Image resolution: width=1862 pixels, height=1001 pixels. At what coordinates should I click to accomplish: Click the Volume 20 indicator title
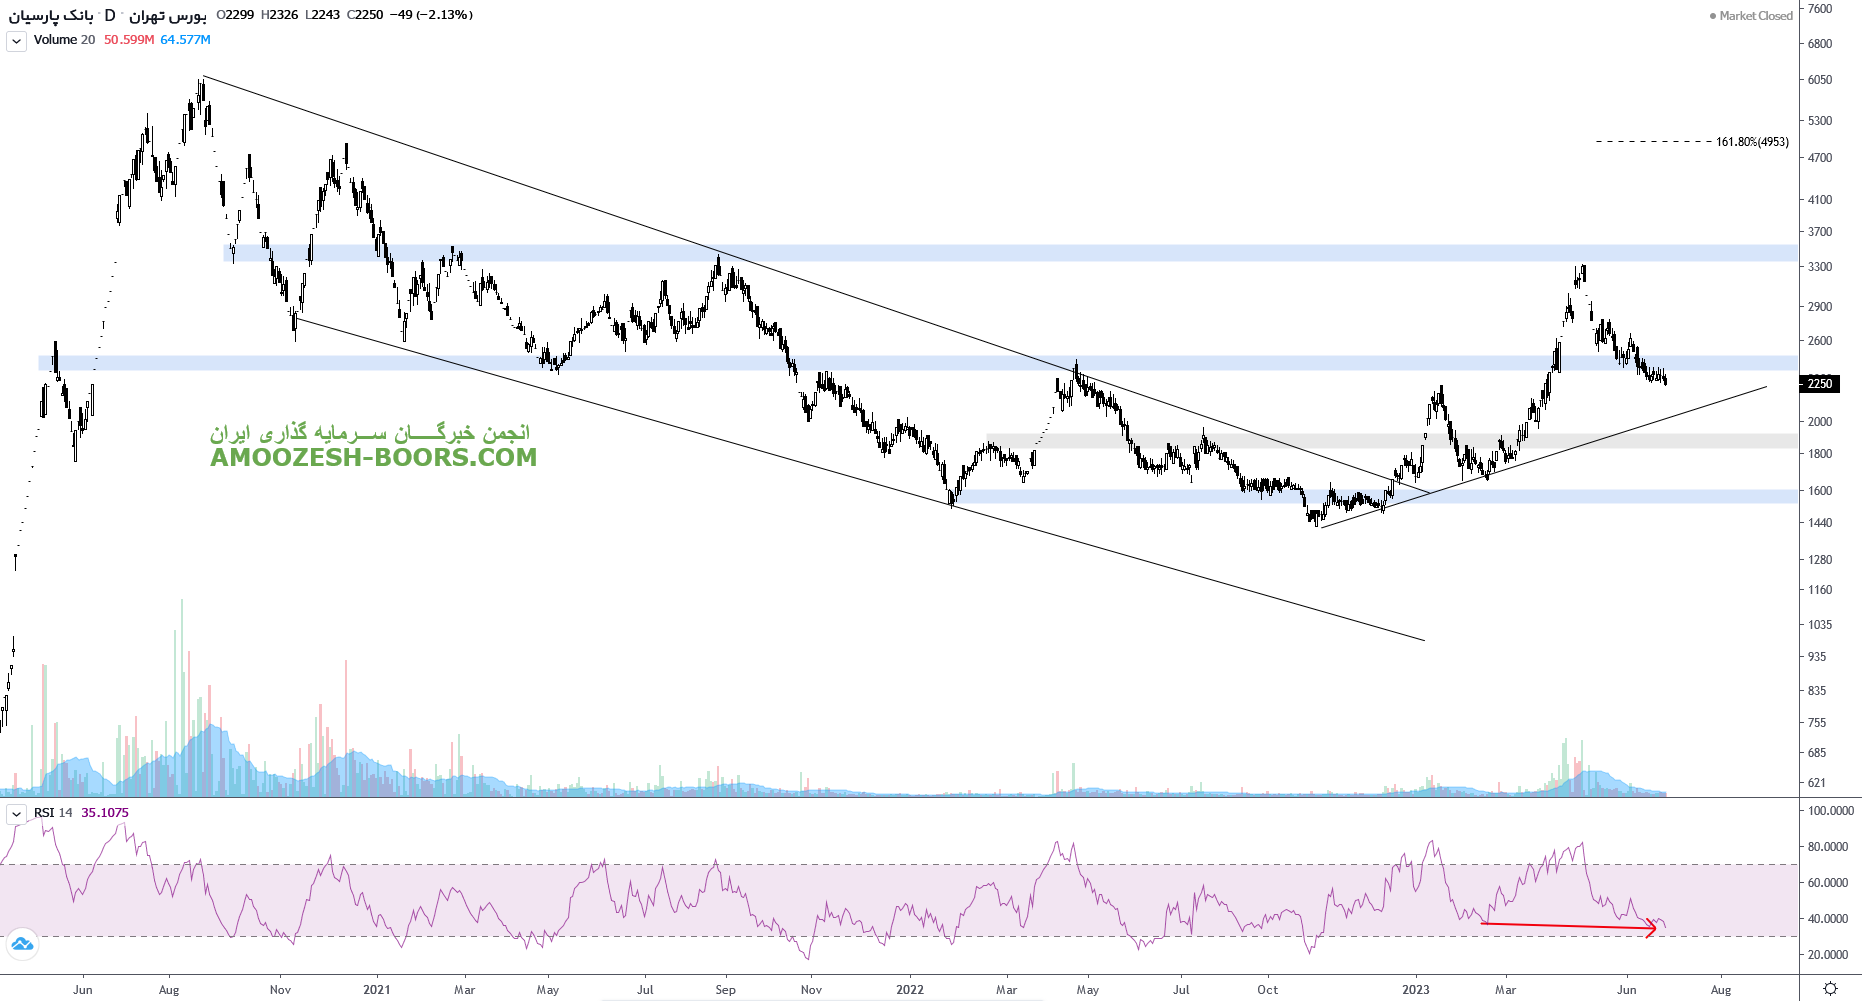click(x=64, y=40)
